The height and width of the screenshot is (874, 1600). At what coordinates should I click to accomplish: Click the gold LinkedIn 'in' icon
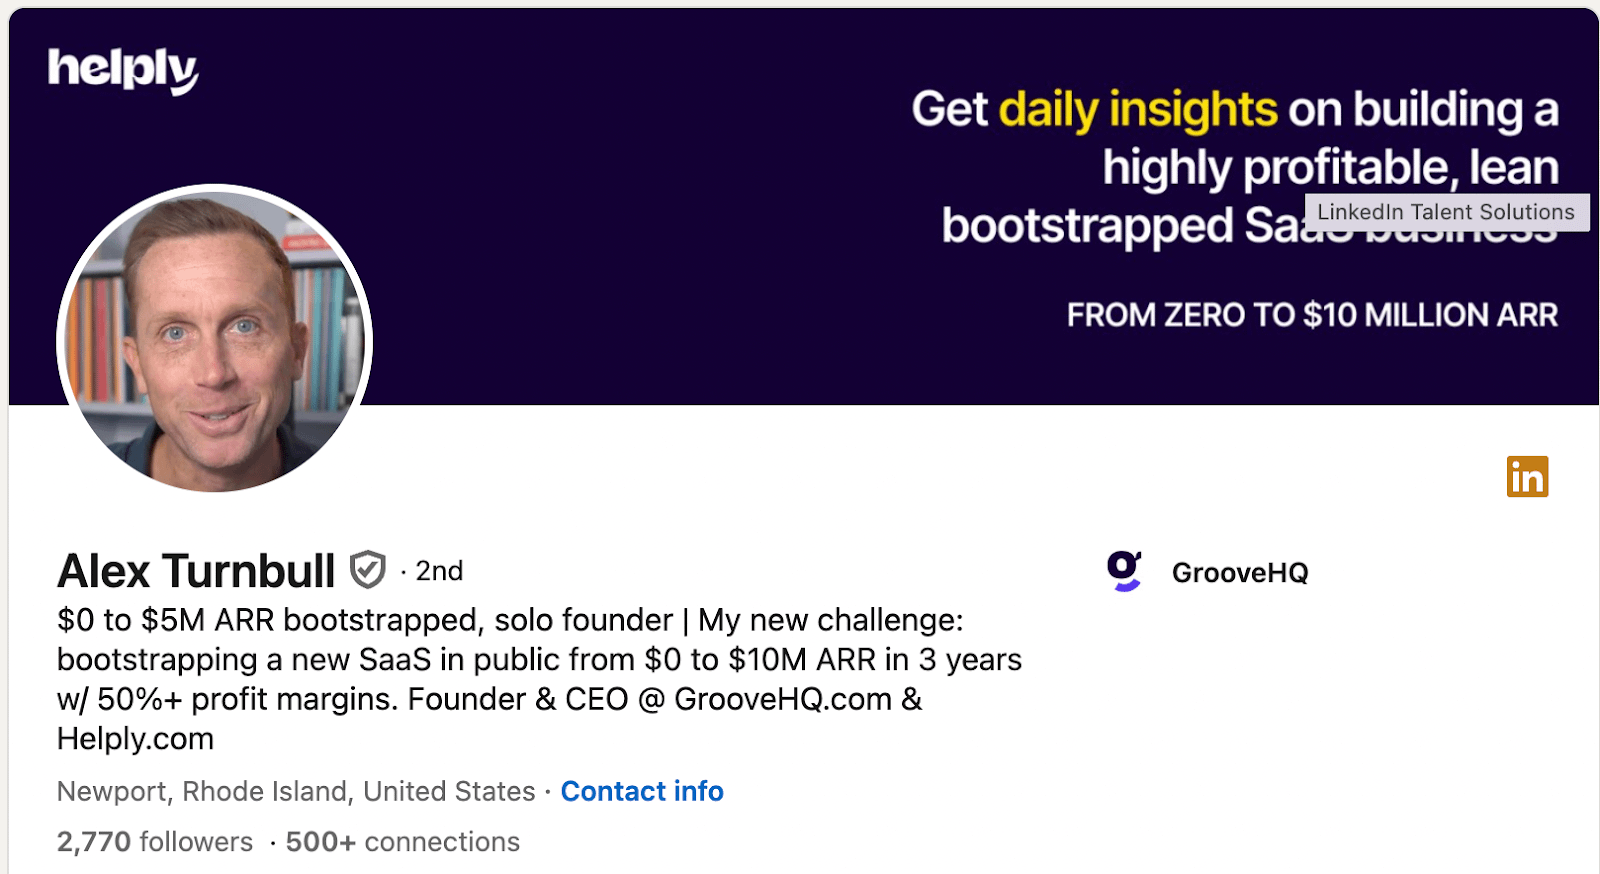1527,477
